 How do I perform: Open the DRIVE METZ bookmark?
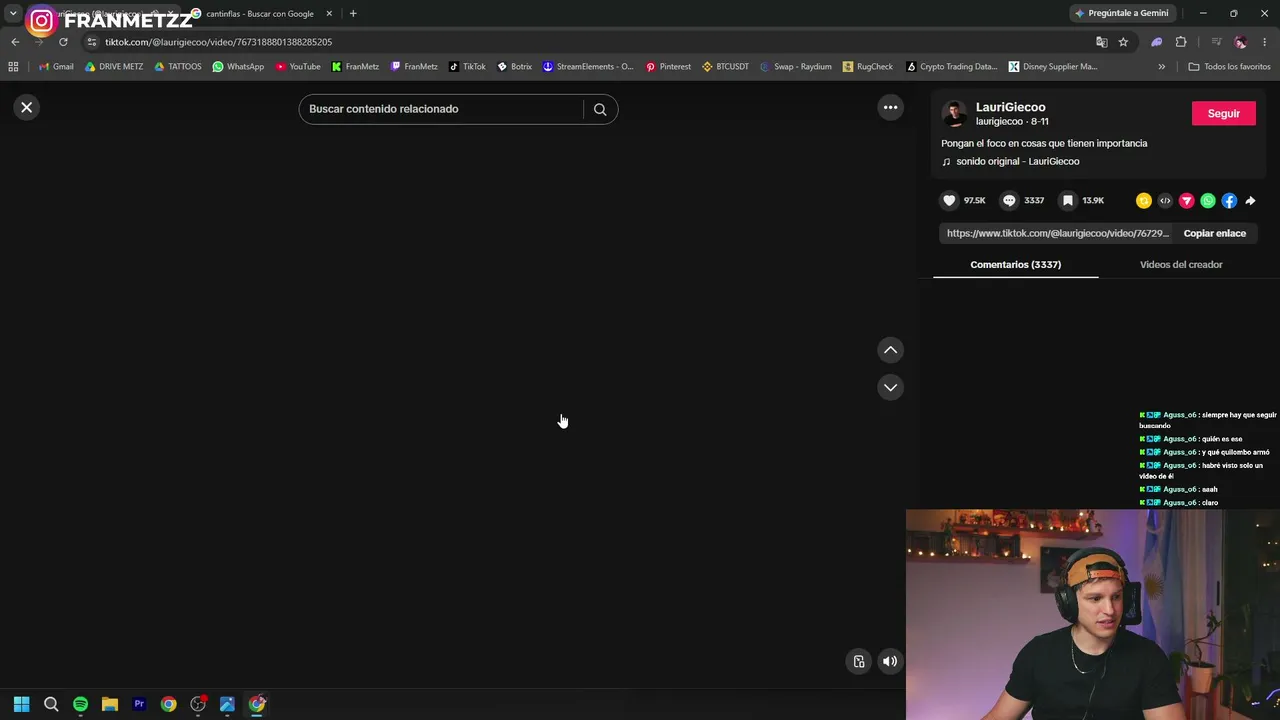tap(114, 67)
